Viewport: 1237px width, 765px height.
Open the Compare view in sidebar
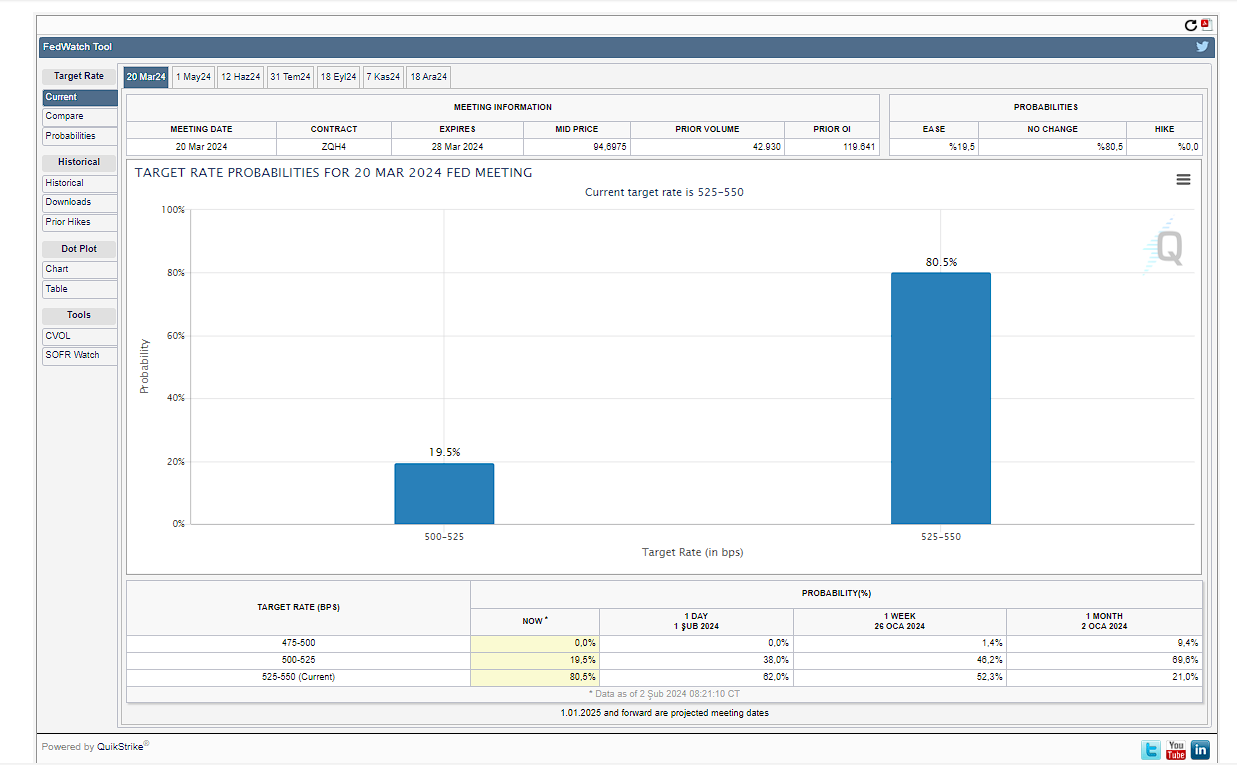(79, 117)
